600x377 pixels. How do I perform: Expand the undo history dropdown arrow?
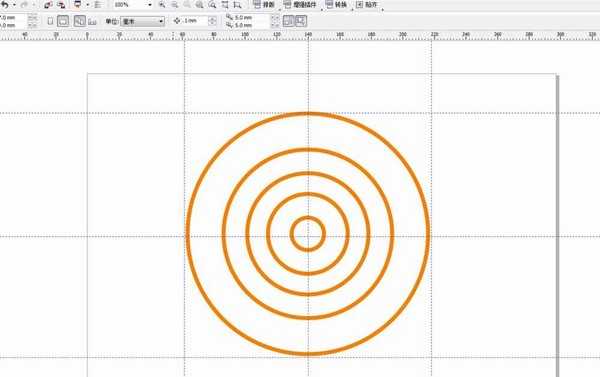point(14,5)
